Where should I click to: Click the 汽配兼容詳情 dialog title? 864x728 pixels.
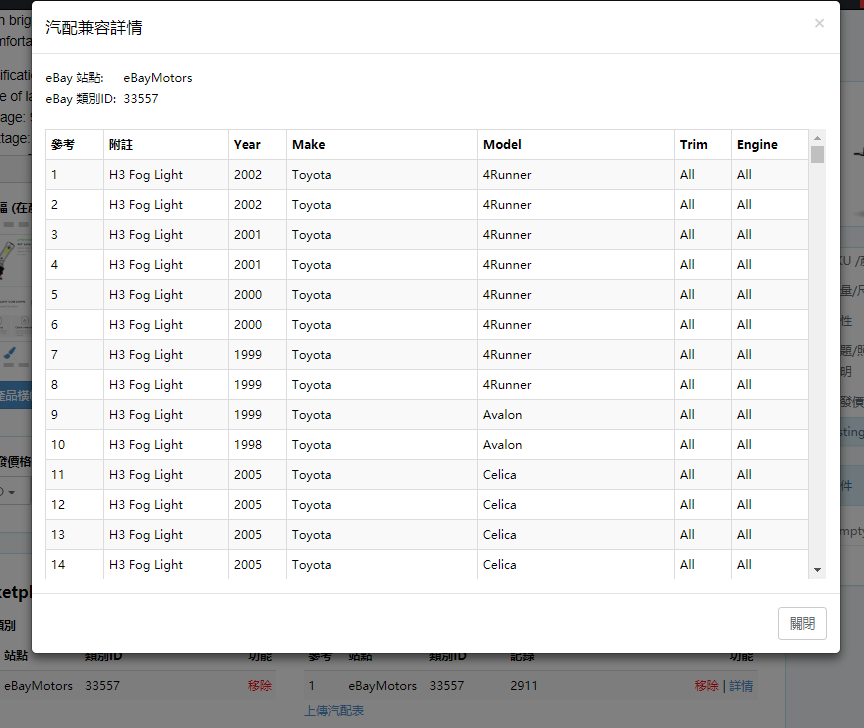(x=94, y=28)
